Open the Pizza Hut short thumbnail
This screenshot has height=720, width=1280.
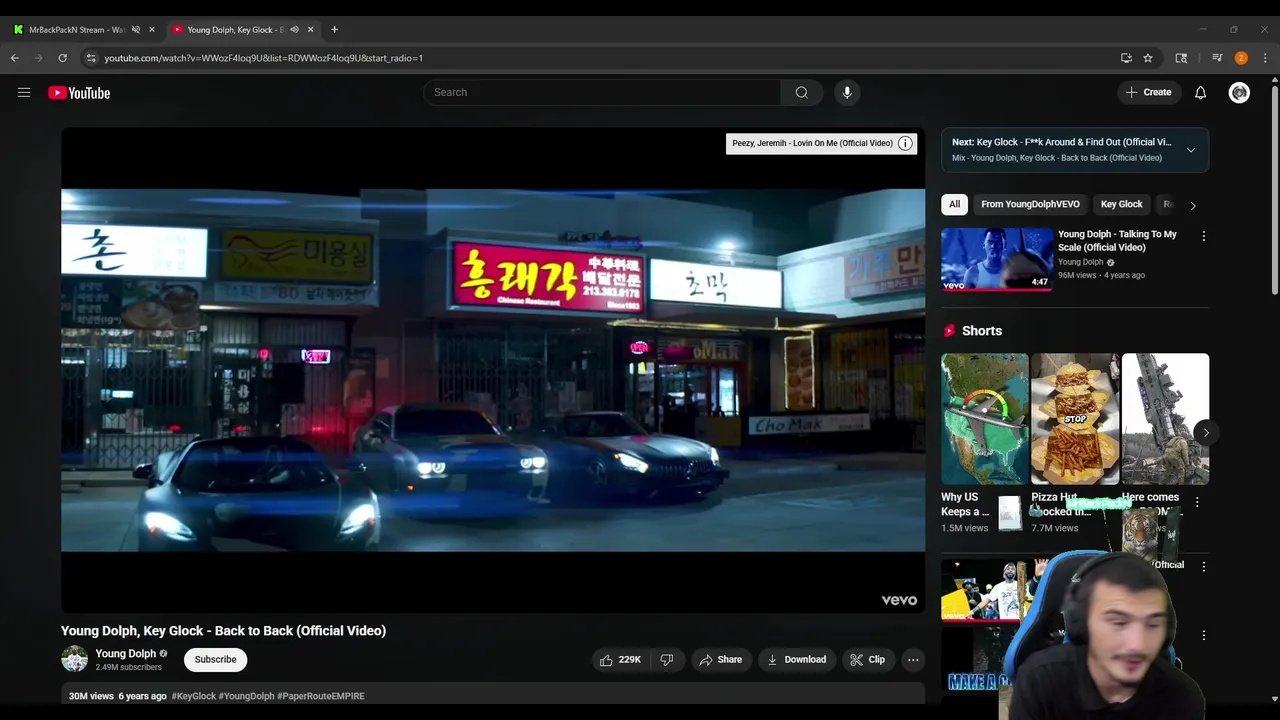(1075, 418)
